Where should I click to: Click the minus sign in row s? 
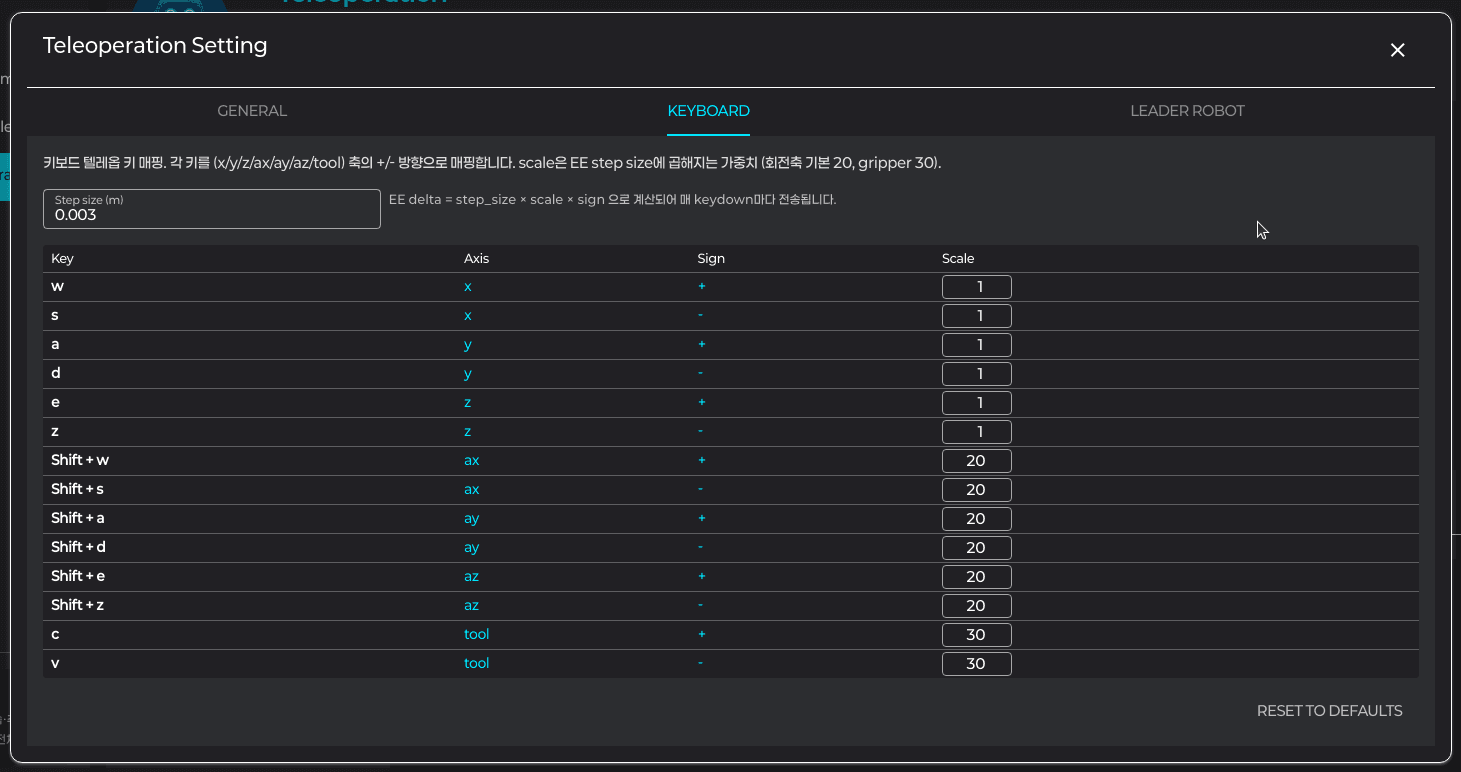coord(700,316)
